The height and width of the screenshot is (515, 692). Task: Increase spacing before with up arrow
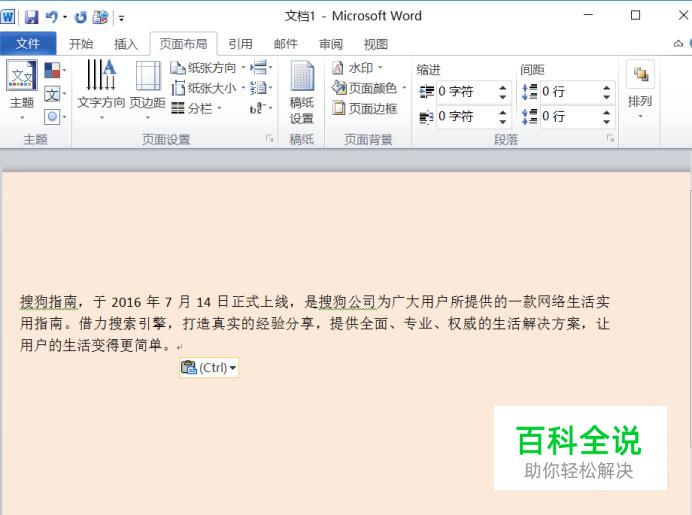(607, 87)
